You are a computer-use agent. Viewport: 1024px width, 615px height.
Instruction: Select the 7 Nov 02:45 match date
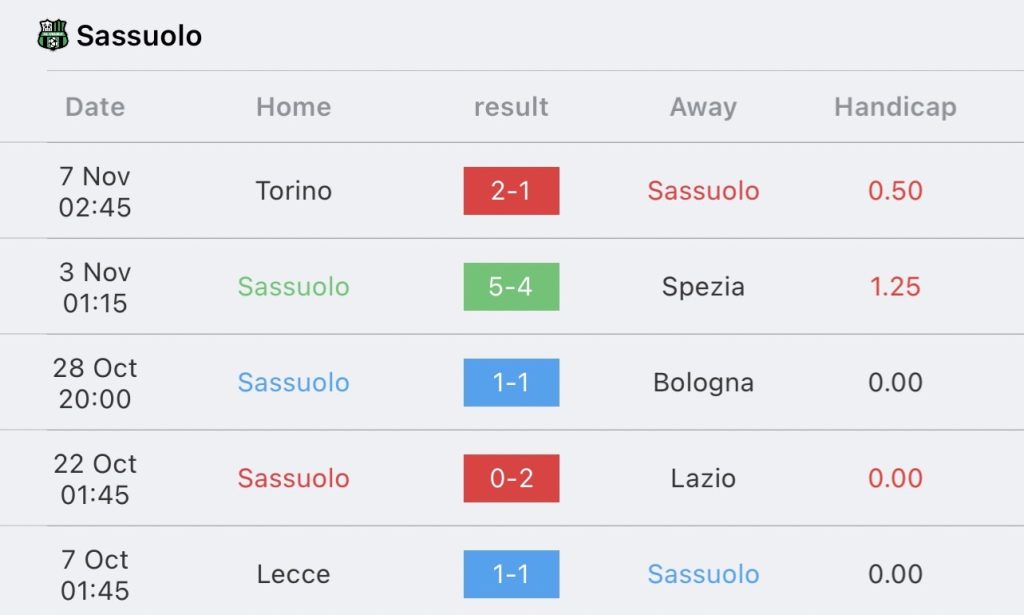coord(95,191)
